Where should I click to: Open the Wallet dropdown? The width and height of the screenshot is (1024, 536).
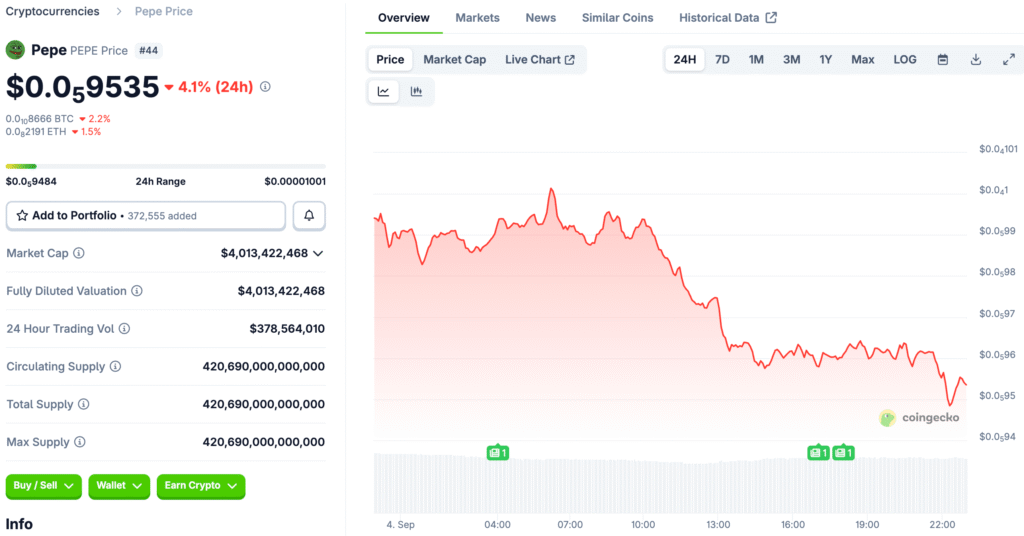pyautogui.click(x=119, y=486)
